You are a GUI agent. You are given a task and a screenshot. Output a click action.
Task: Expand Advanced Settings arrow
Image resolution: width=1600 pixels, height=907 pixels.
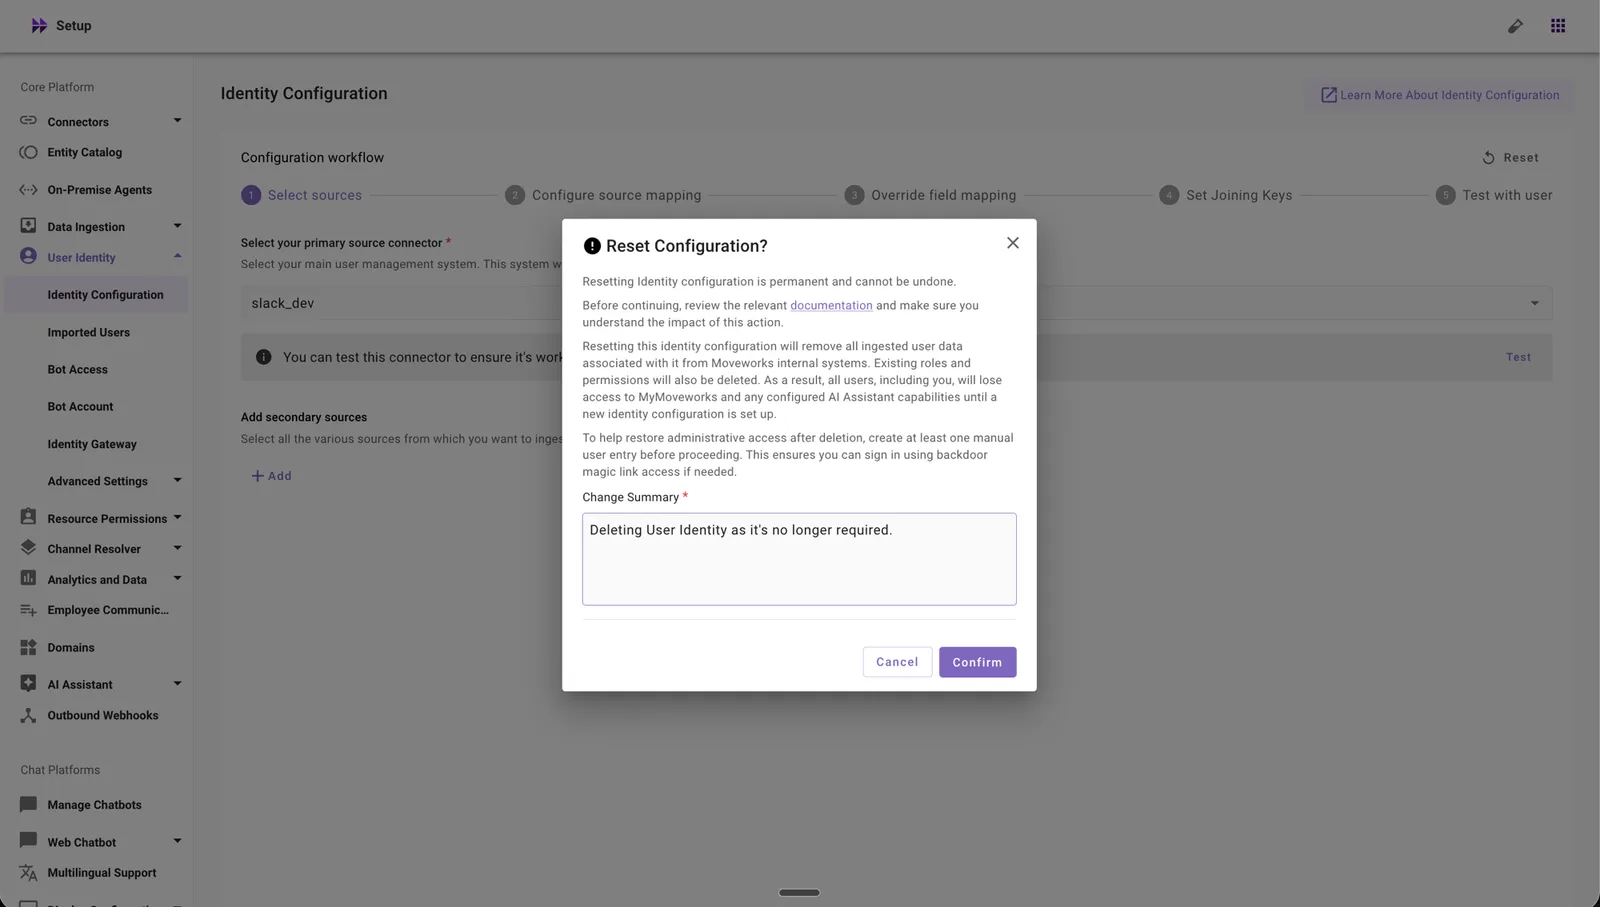pos(177,480)
